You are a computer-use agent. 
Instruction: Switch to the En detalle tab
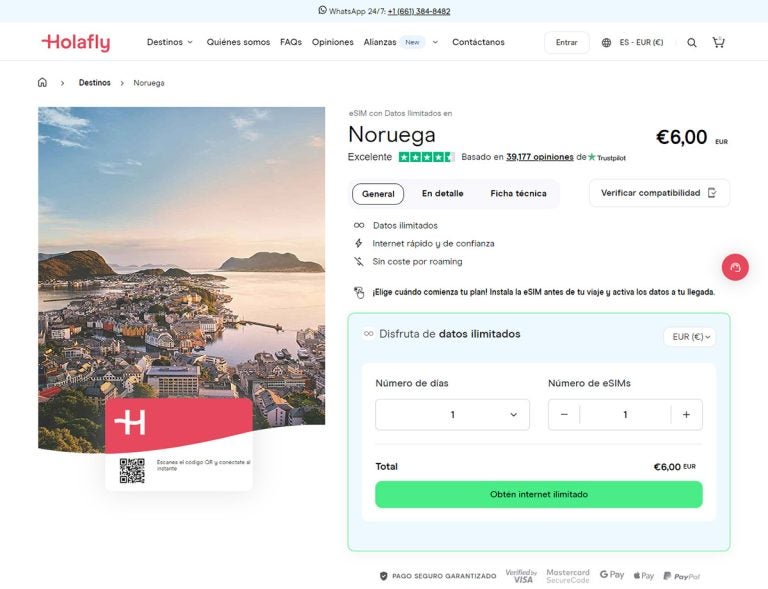(x=442, y=194)
